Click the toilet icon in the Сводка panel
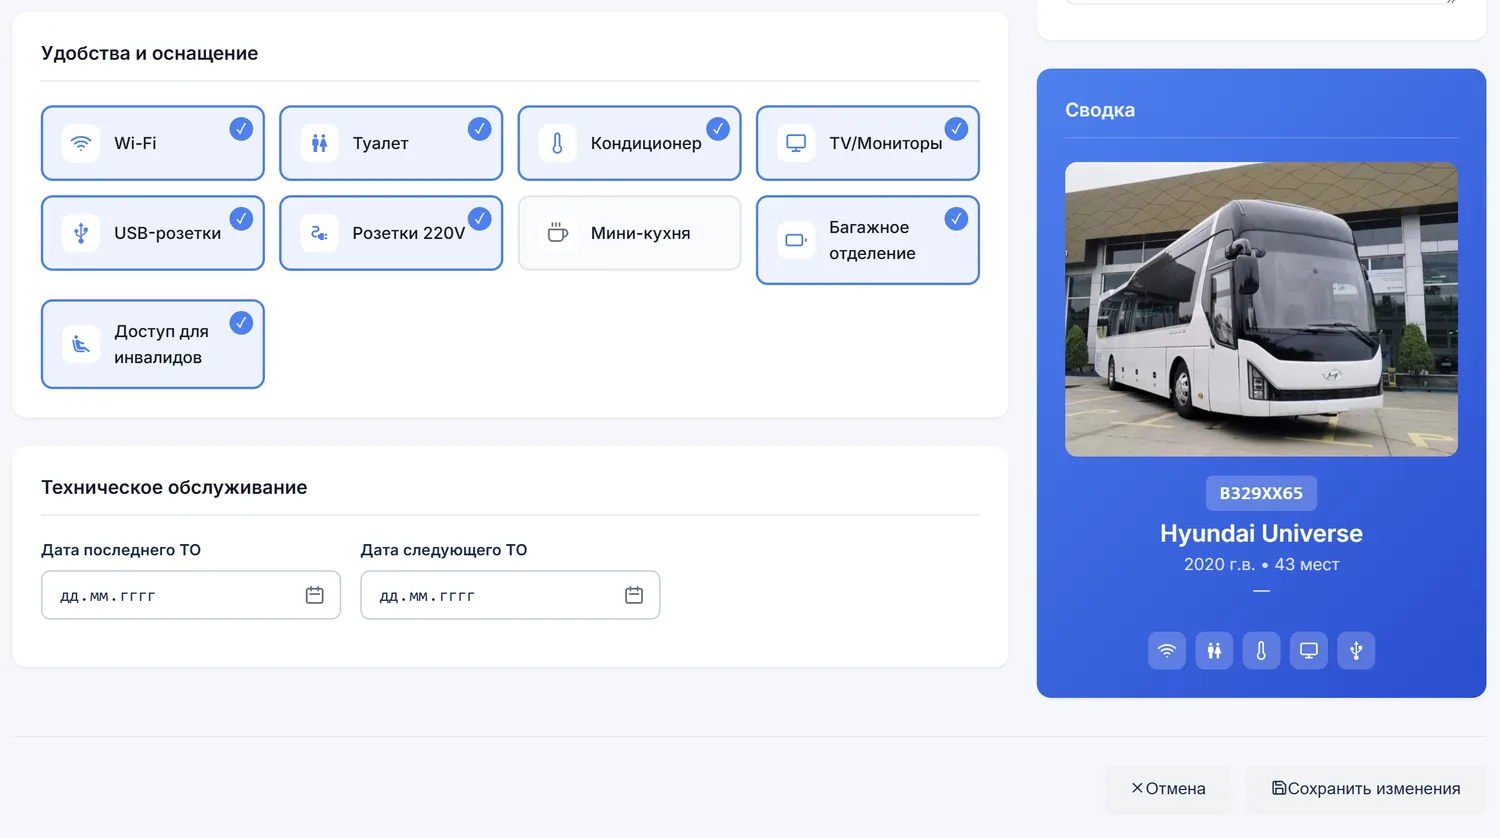The height and width of the screenshot is (838, 1500). coord(1214,651)
